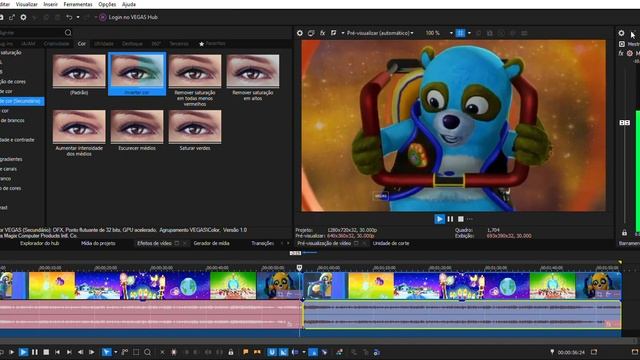Click stop button under video preview
This screenshot has width=640, height=360.
460,219
